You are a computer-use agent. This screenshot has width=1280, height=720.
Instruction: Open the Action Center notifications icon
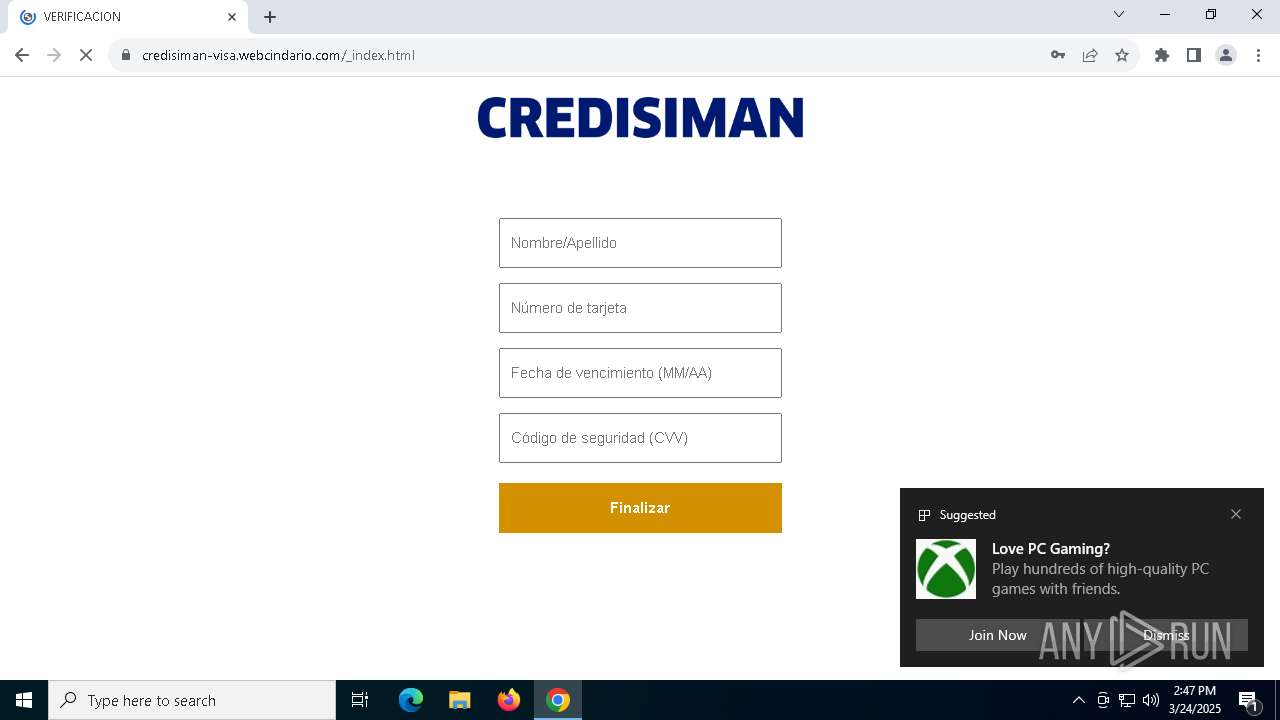point(1249,701)
